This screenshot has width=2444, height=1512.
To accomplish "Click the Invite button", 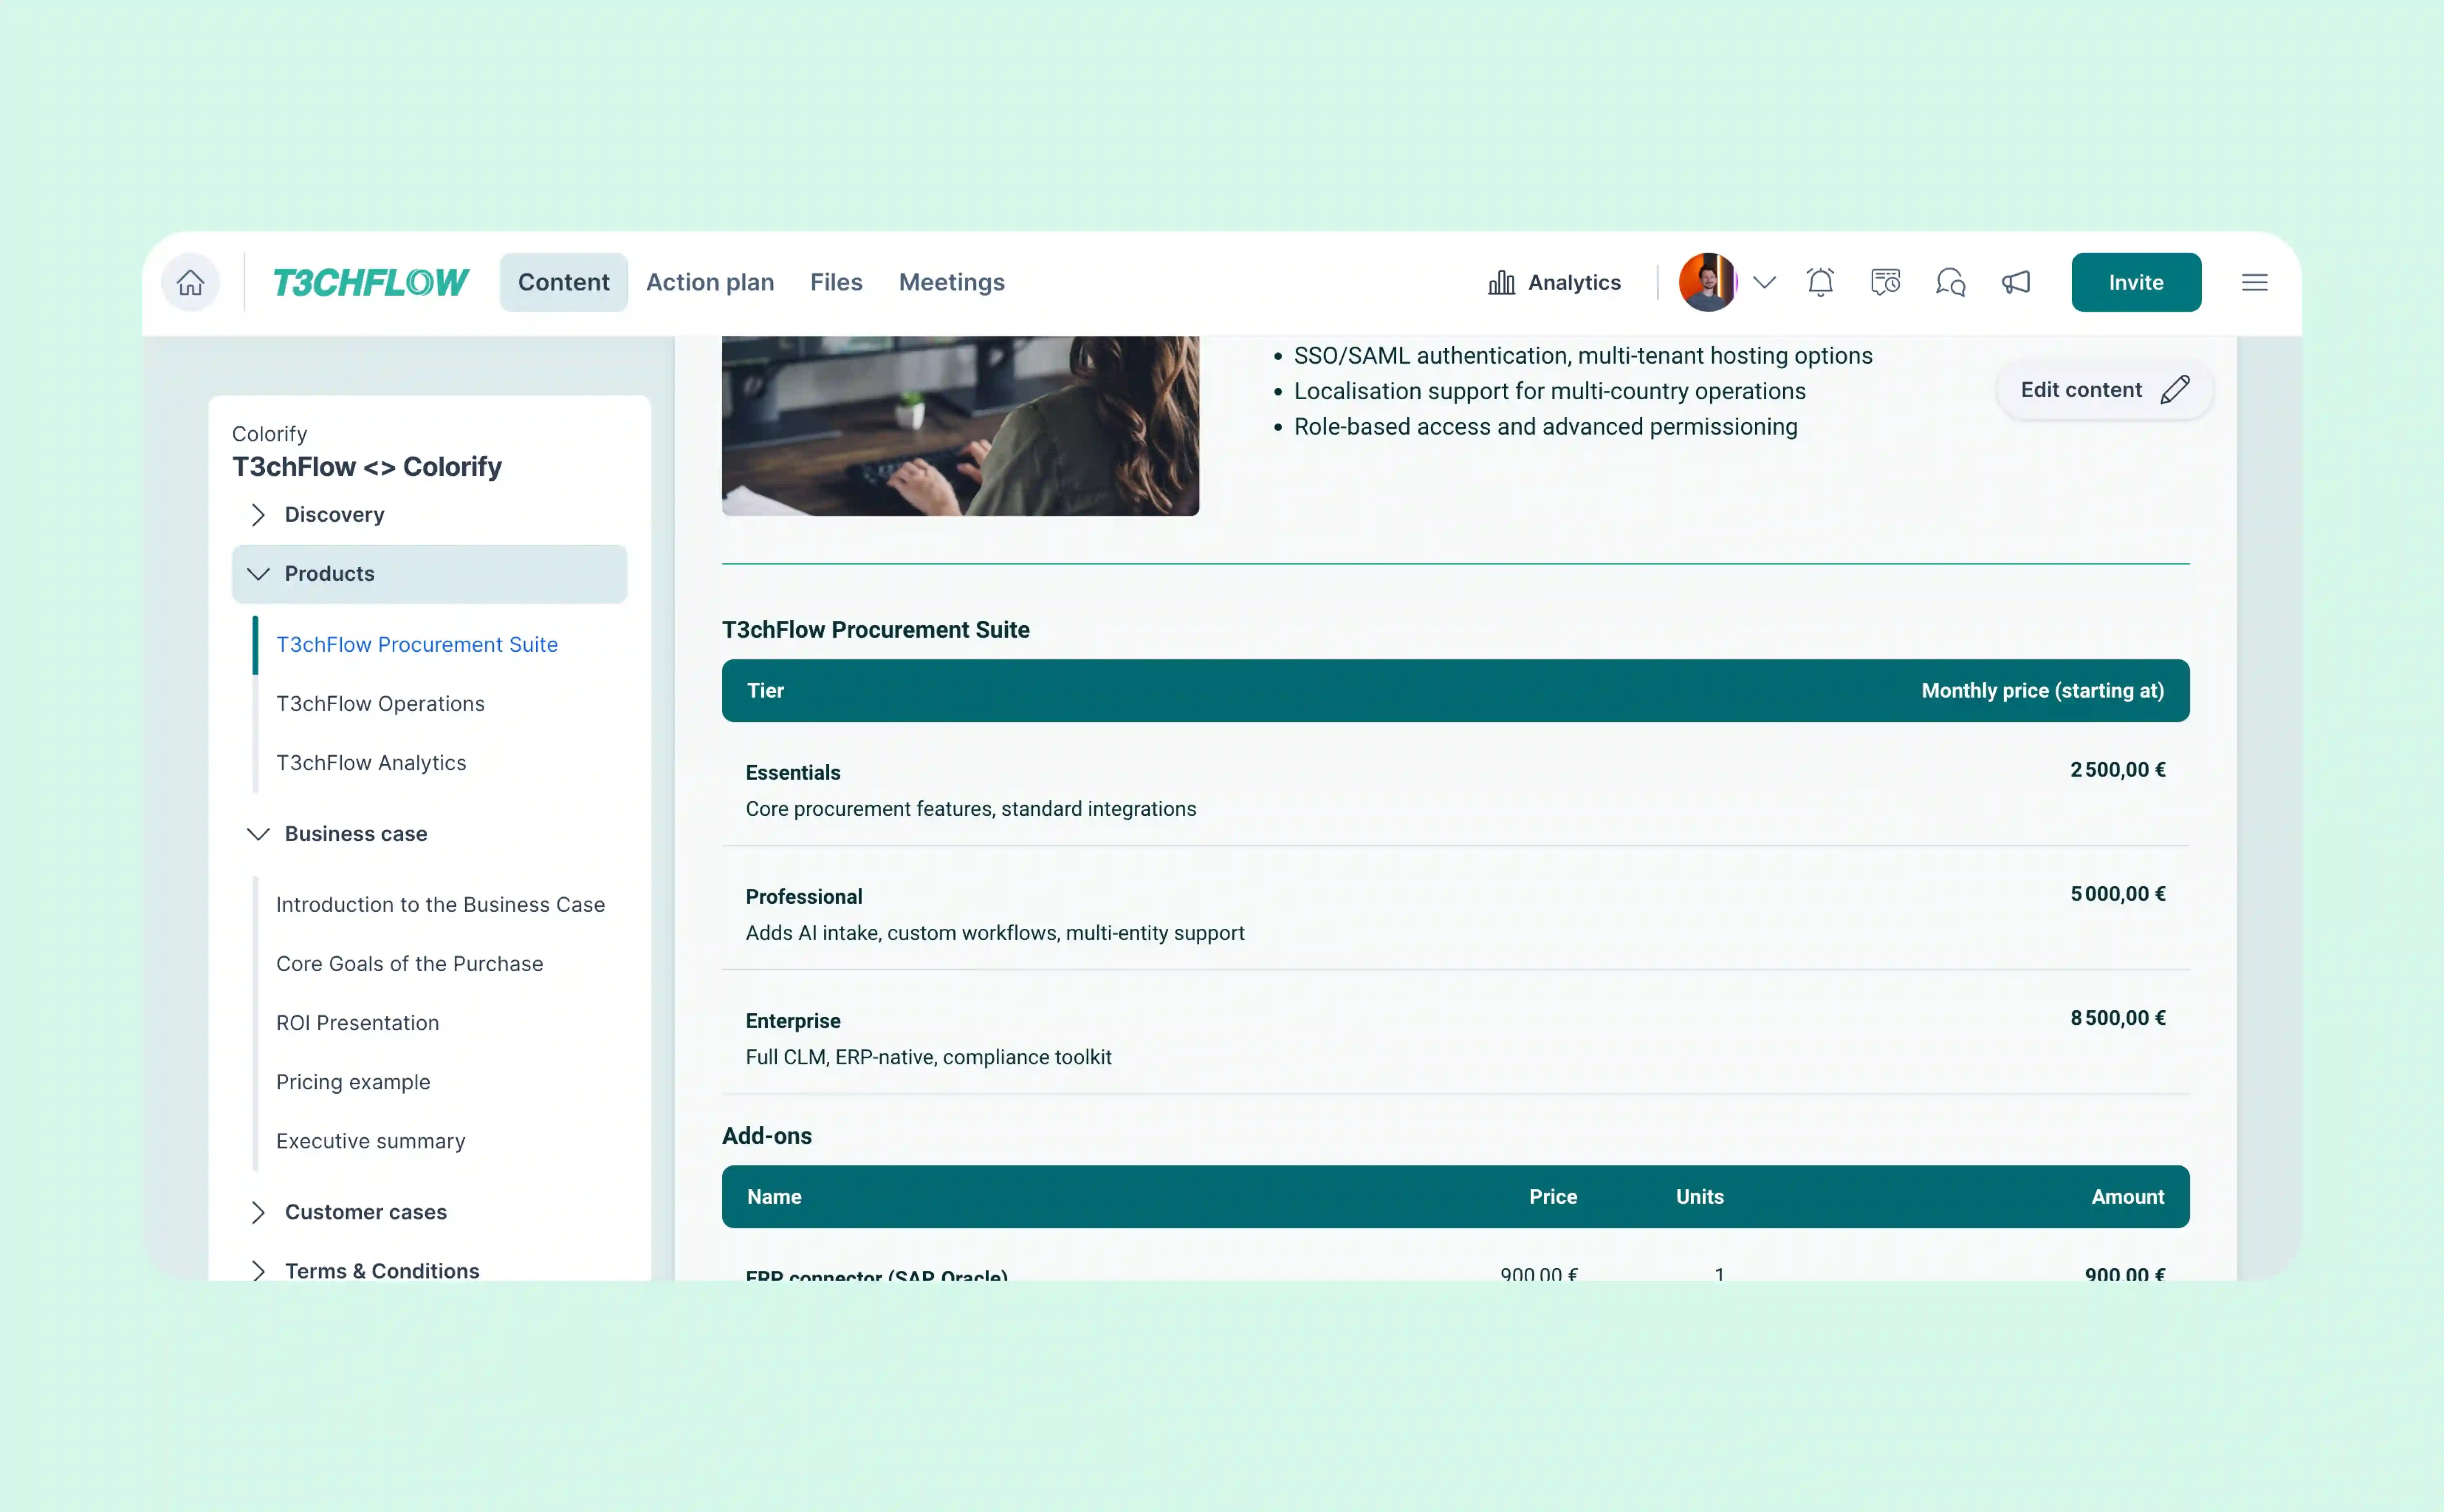I will 2136,282.
